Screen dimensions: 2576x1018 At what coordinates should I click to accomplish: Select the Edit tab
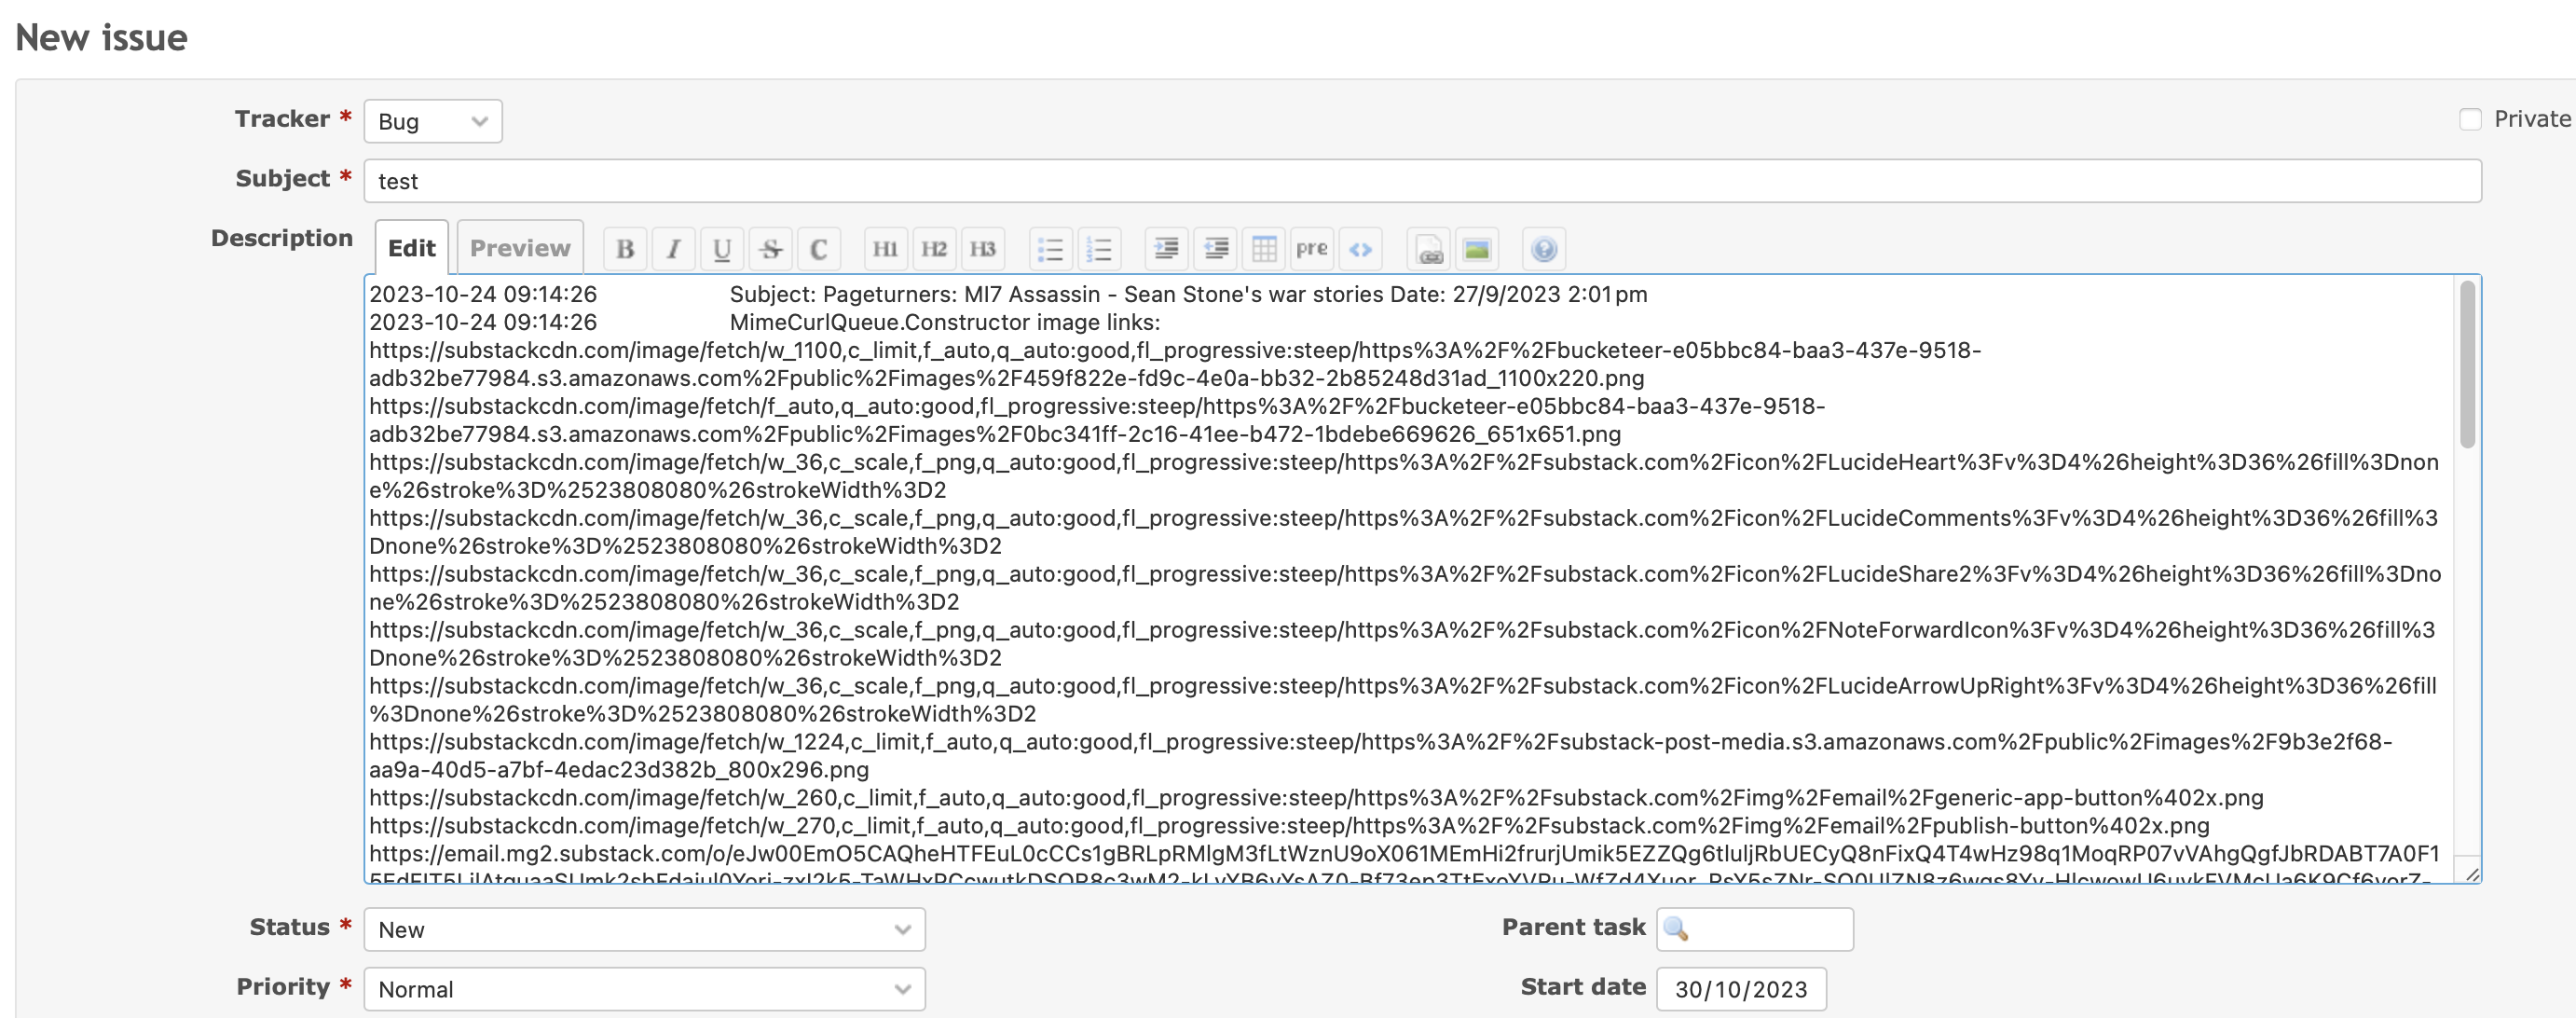tap(411, 246)
